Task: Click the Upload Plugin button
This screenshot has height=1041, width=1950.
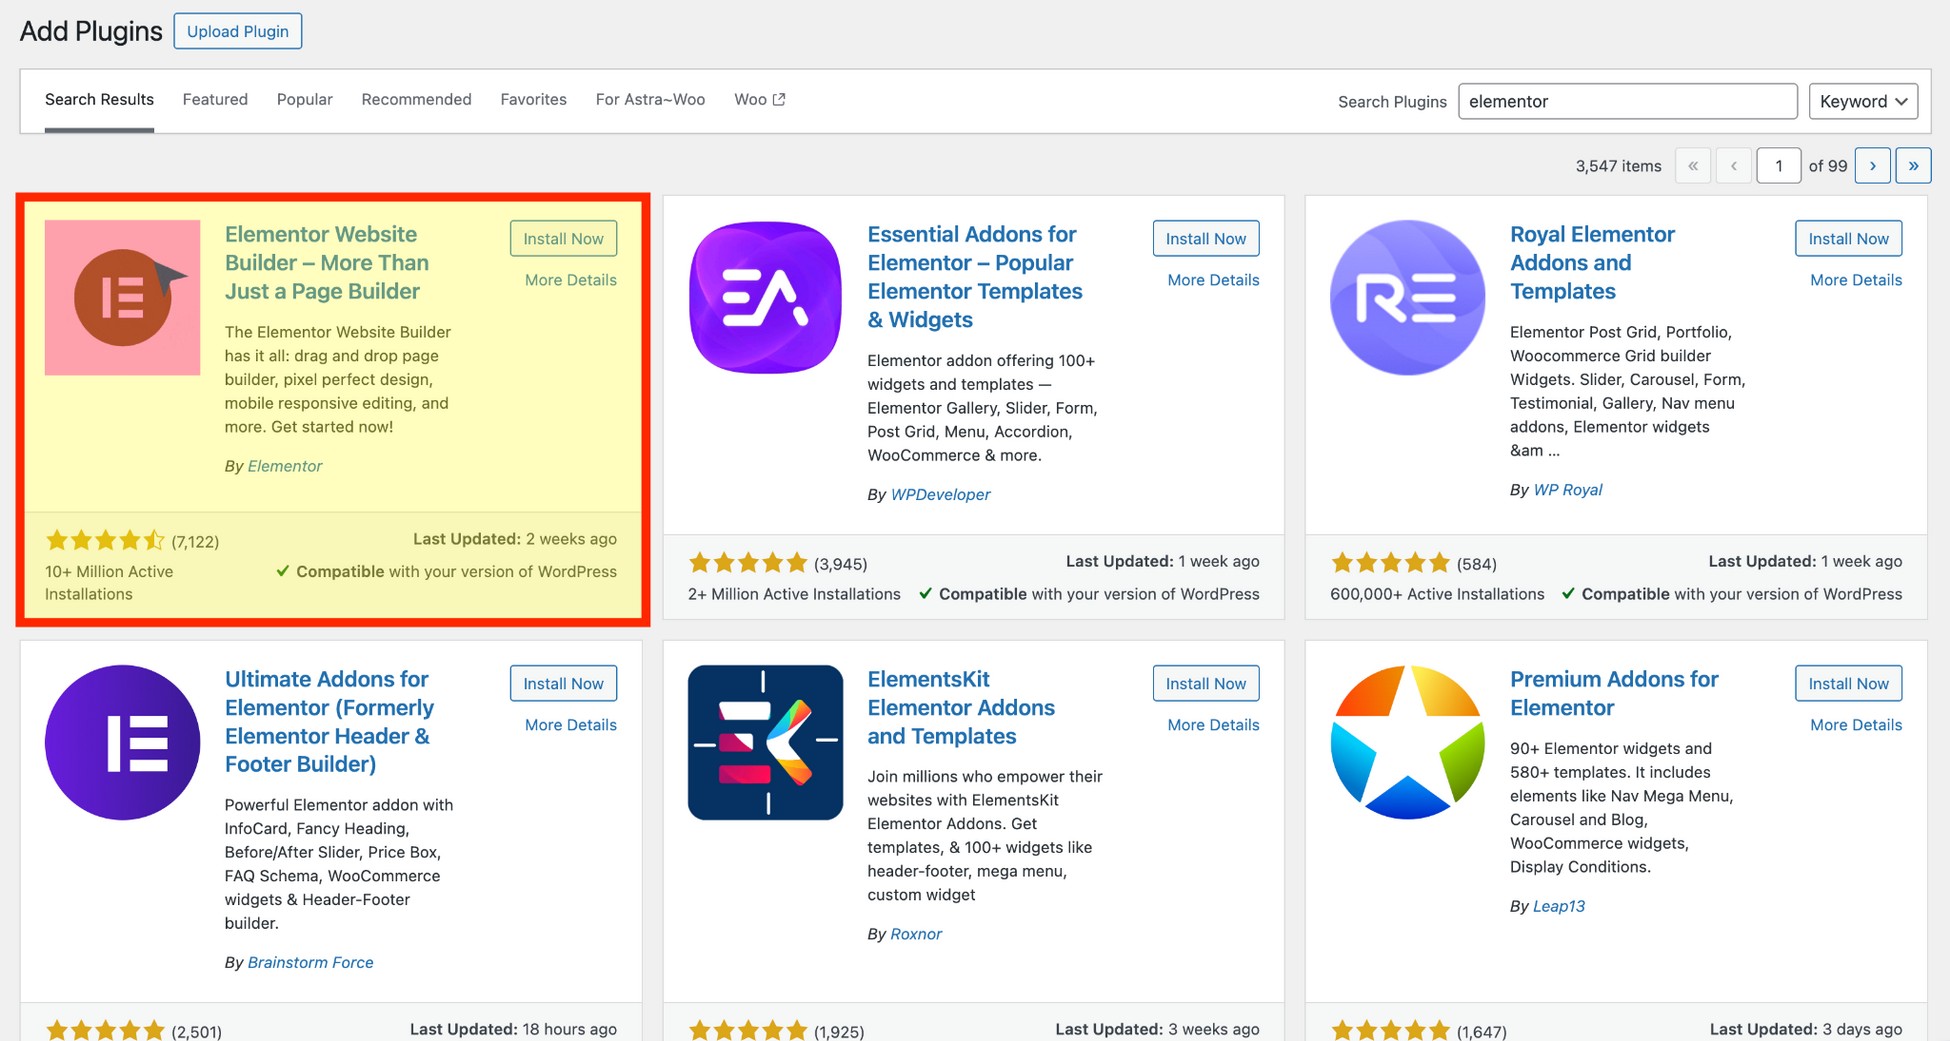Action: [237, 31]
